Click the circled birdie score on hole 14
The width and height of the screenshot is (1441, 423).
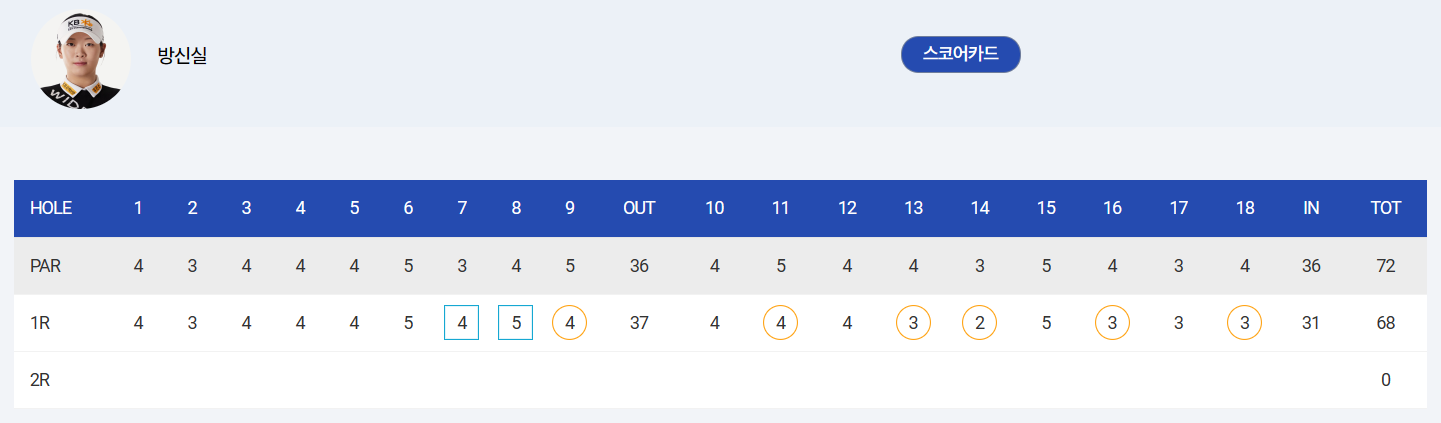(980, 323)
